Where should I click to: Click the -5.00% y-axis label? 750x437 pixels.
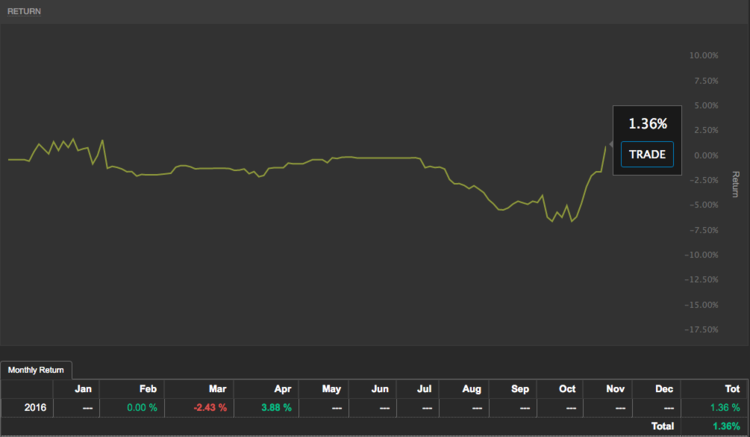click(x=704, y=205)
